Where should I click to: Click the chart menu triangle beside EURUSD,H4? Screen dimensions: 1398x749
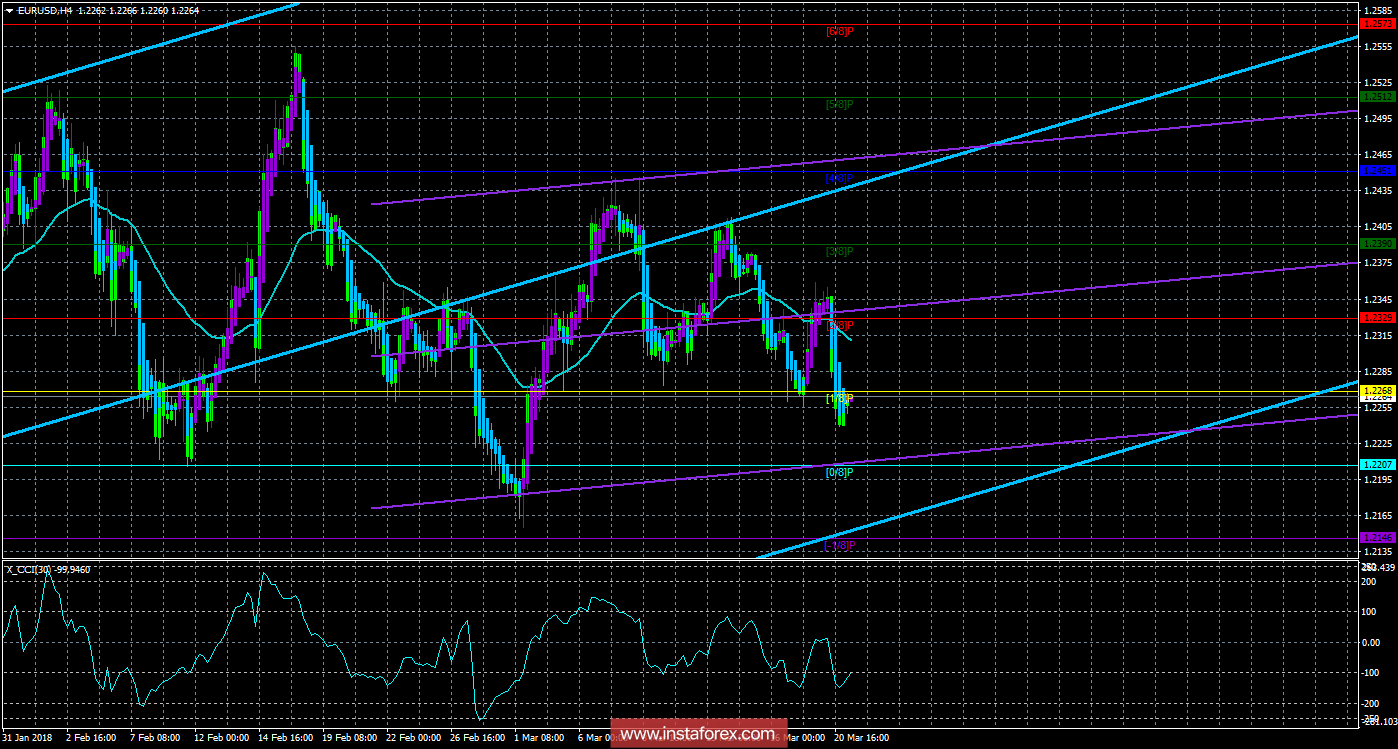pyautogui.click(x=9, y=10)
